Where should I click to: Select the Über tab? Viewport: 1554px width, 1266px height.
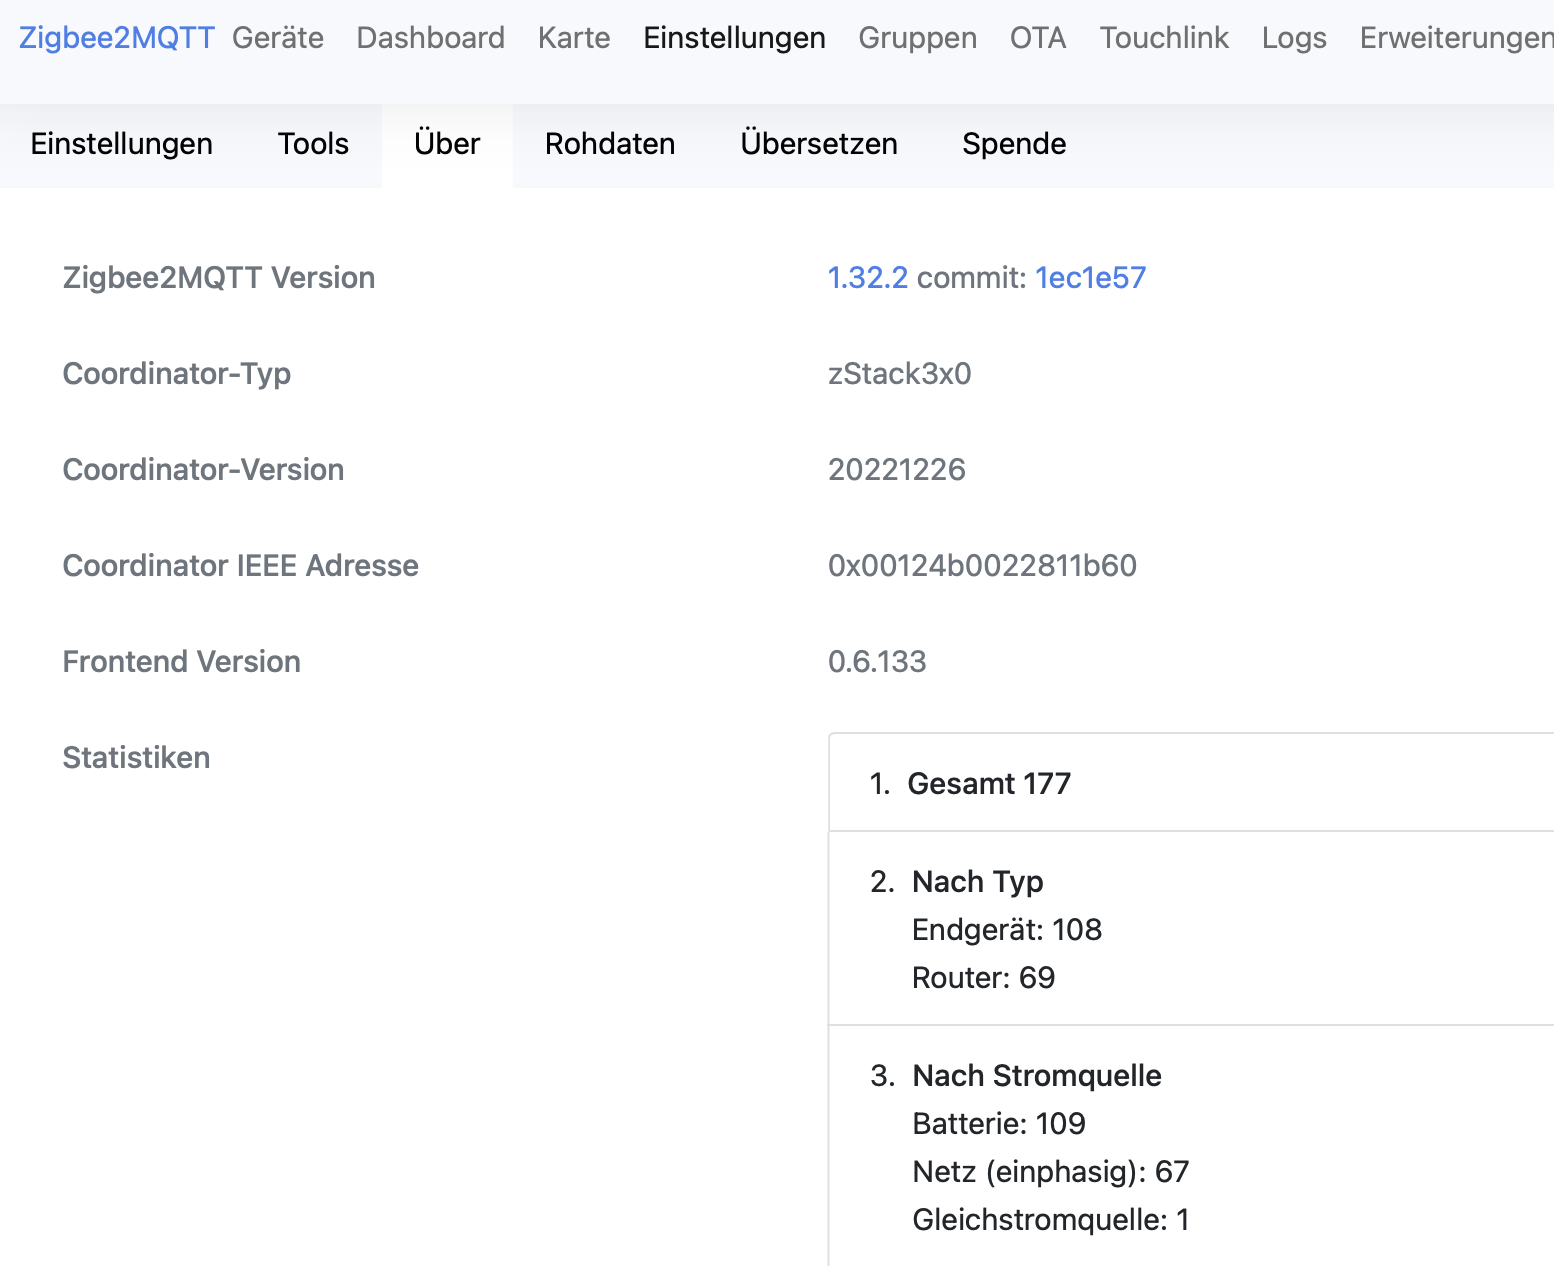pos(446,144)
